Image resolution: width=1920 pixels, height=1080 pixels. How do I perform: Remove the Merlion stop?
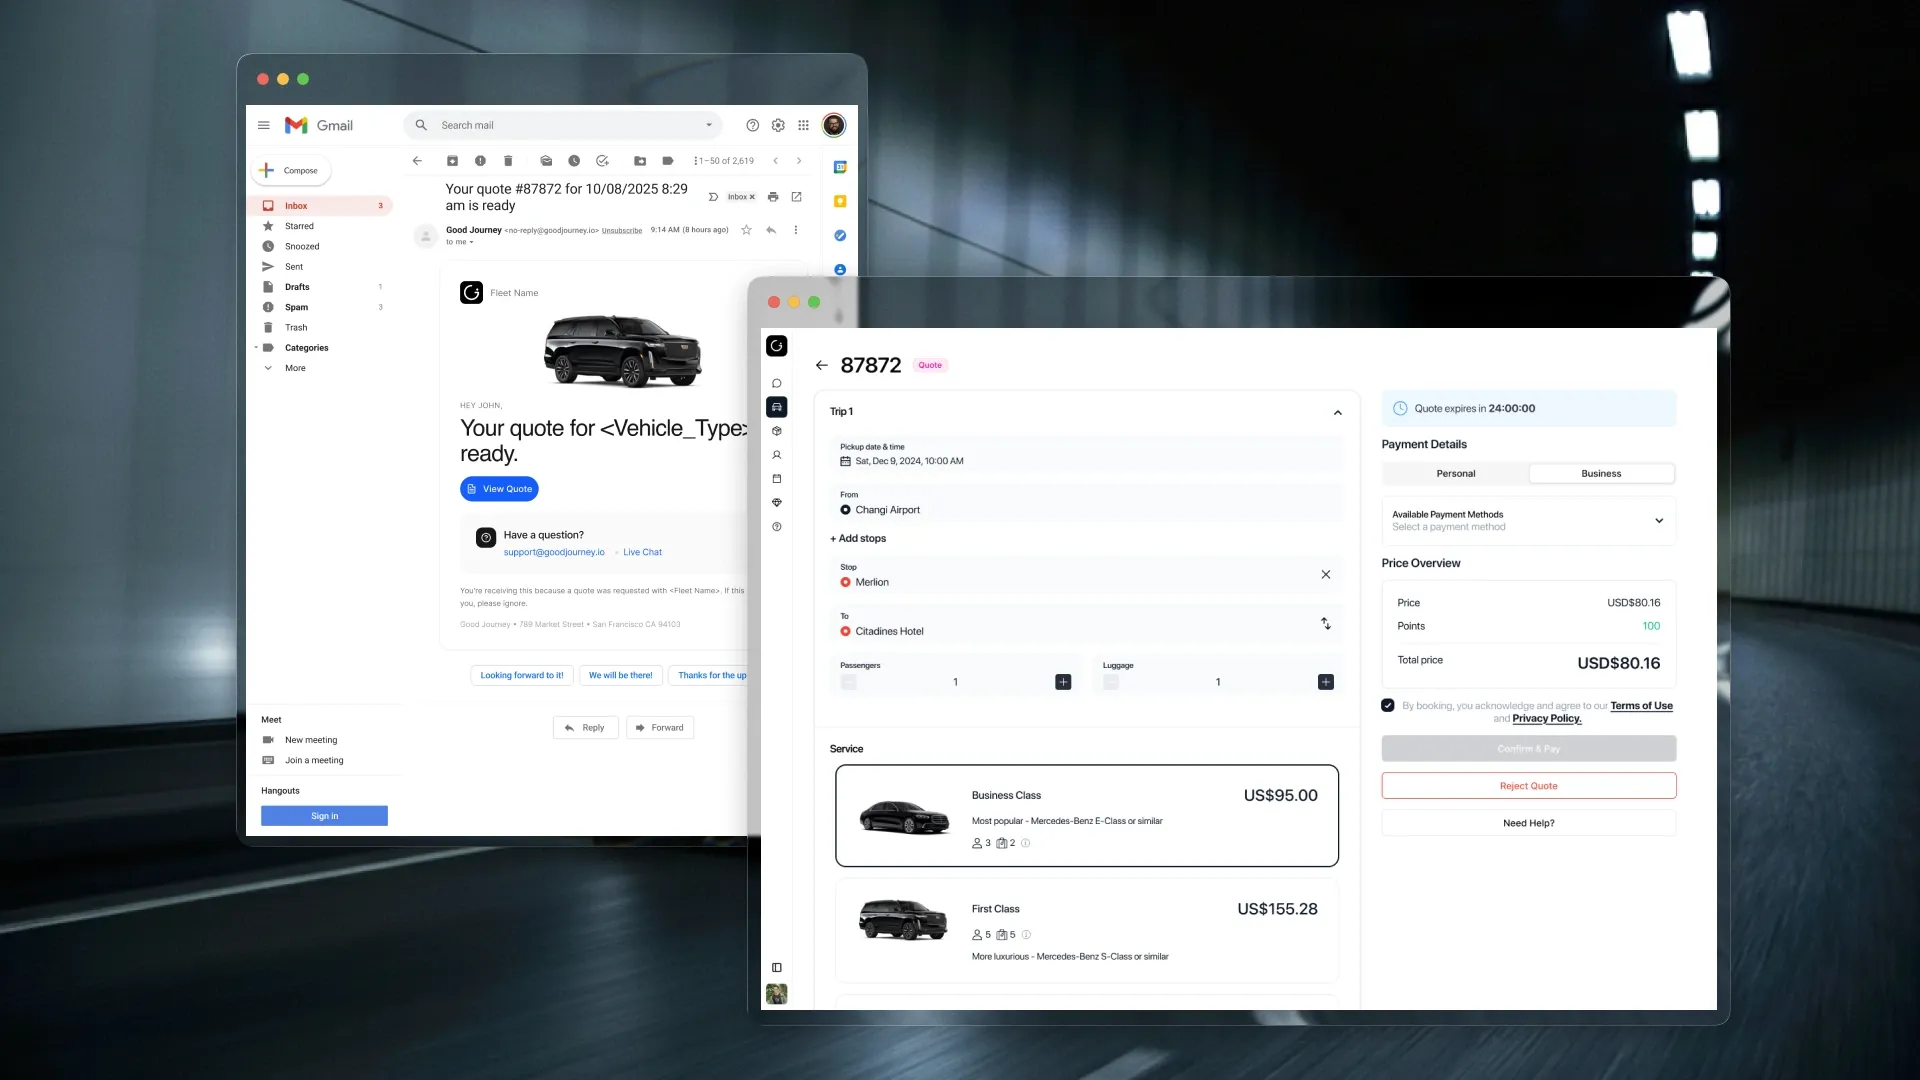1326,575
